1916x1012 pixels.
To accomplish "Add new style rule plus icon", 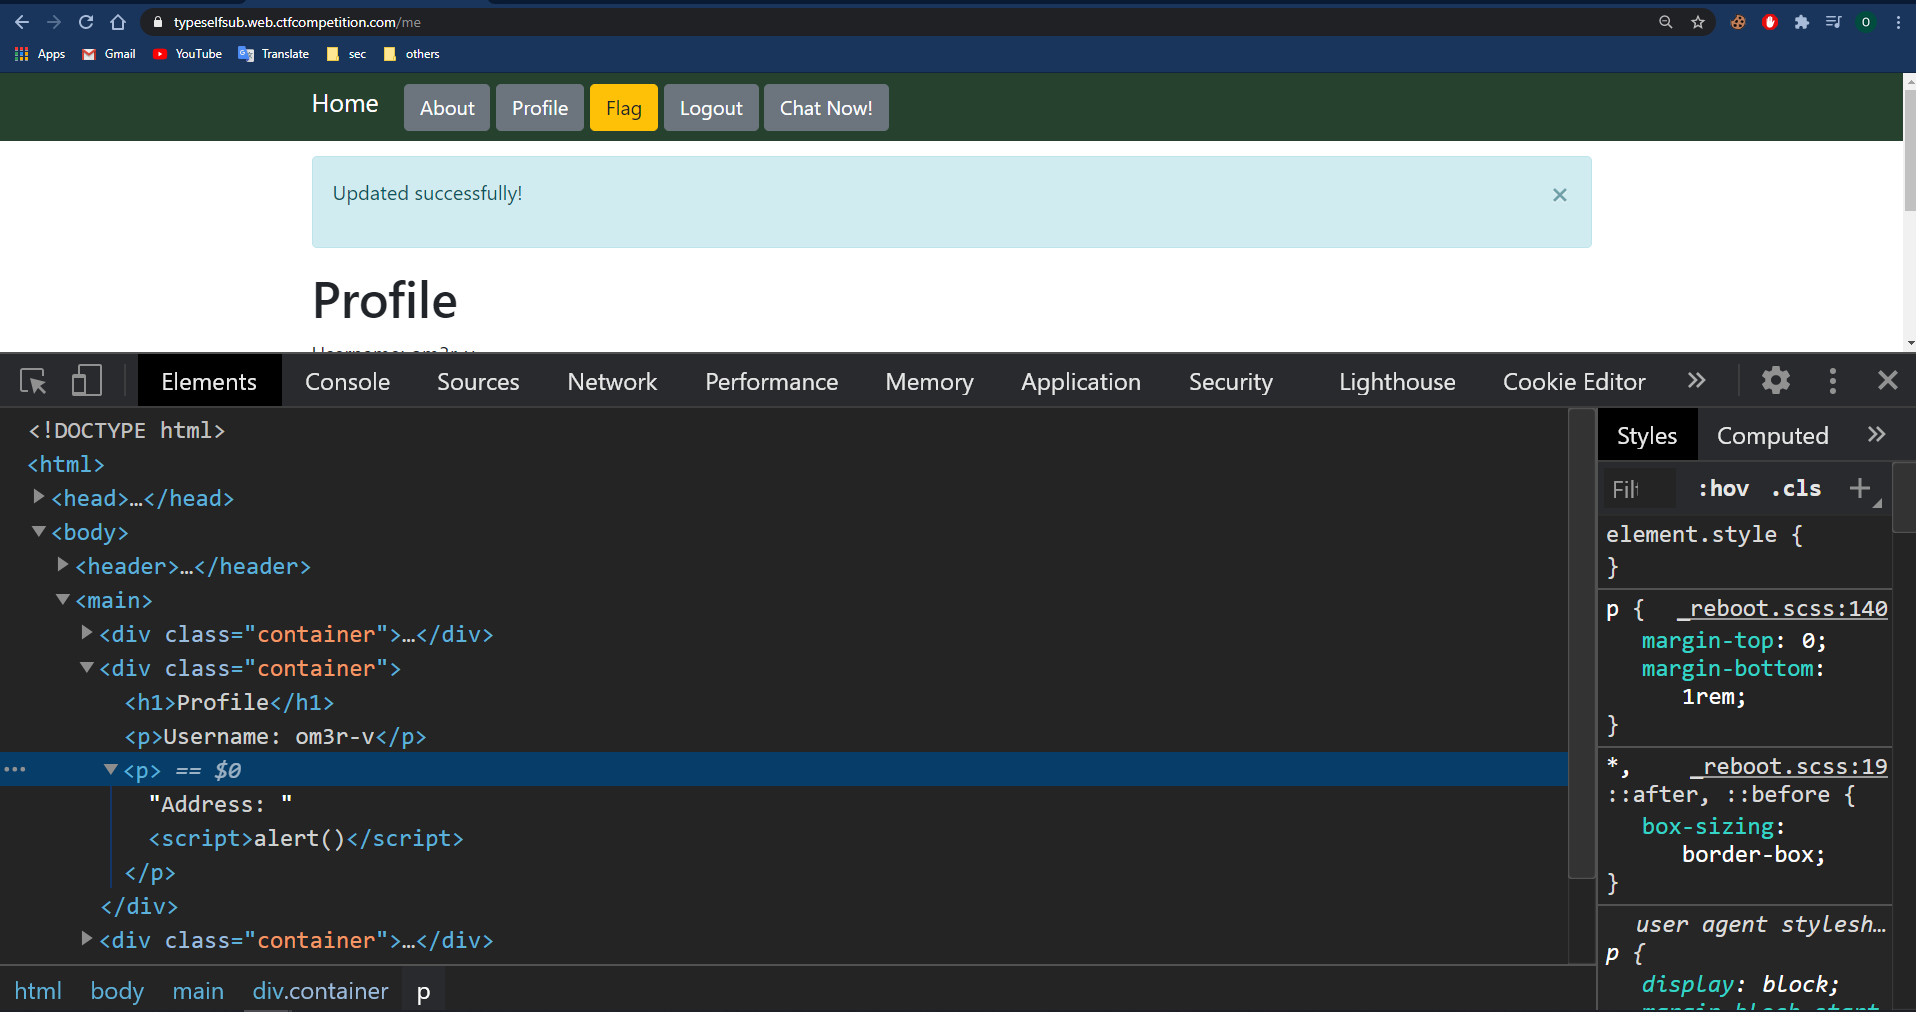I will tap(1860, 488).
